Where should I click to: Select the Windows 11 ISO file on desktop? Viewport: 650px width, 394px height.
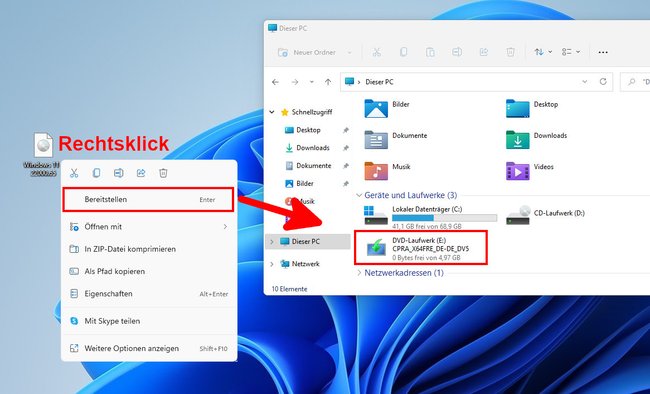coord(43,154)
